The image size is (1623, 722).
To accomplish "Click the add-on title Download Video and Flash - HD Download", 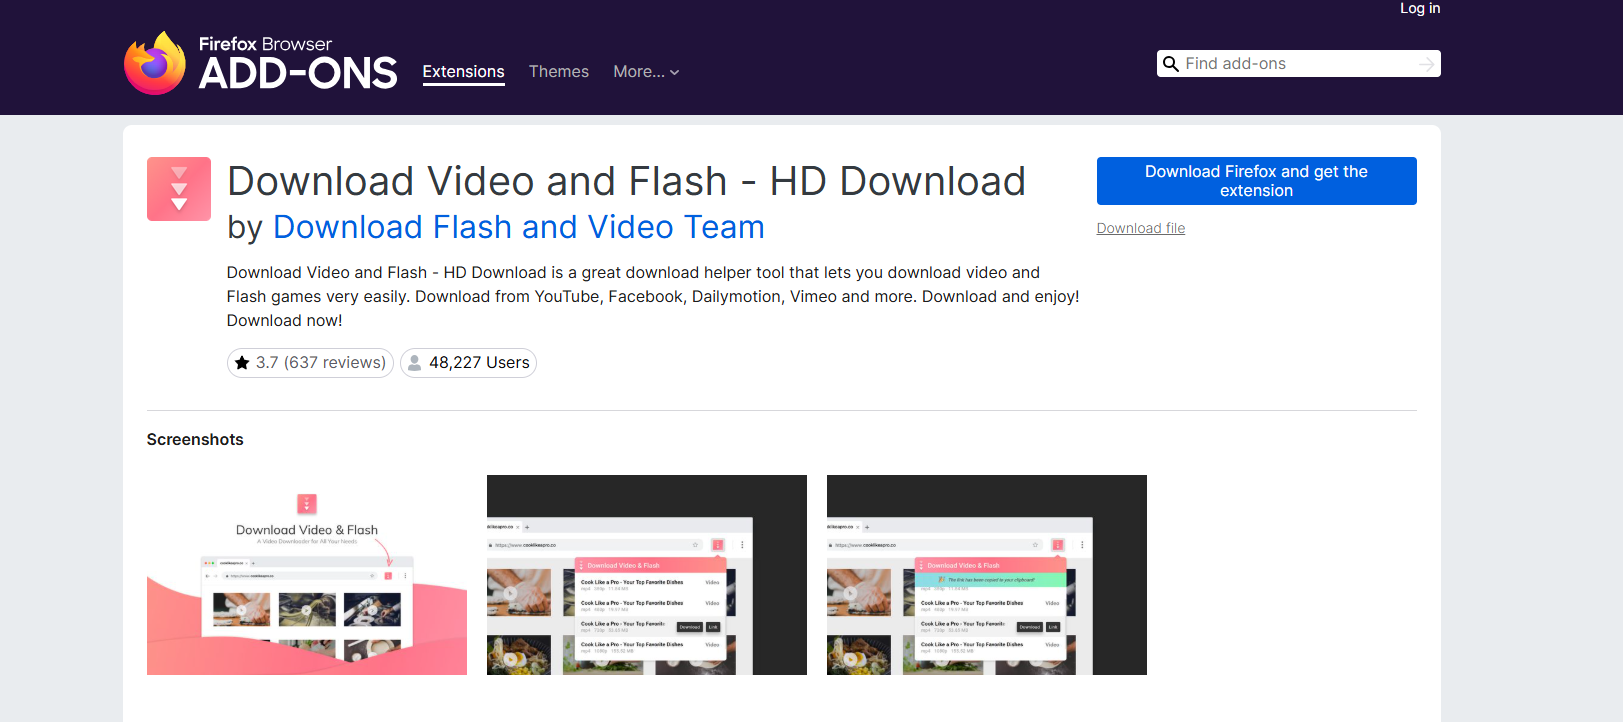I will click(x=626, y=181).
